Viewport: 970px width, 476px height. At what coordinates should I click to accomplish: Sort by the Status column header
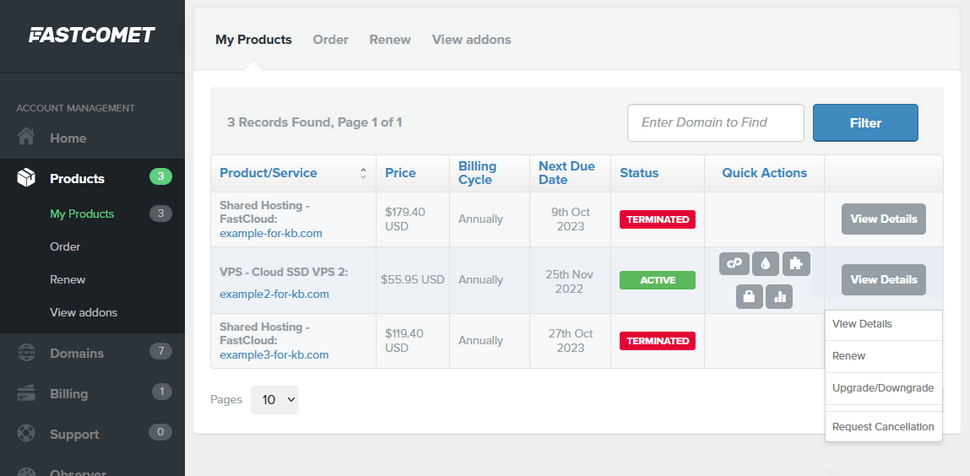[x=639, y=173]
